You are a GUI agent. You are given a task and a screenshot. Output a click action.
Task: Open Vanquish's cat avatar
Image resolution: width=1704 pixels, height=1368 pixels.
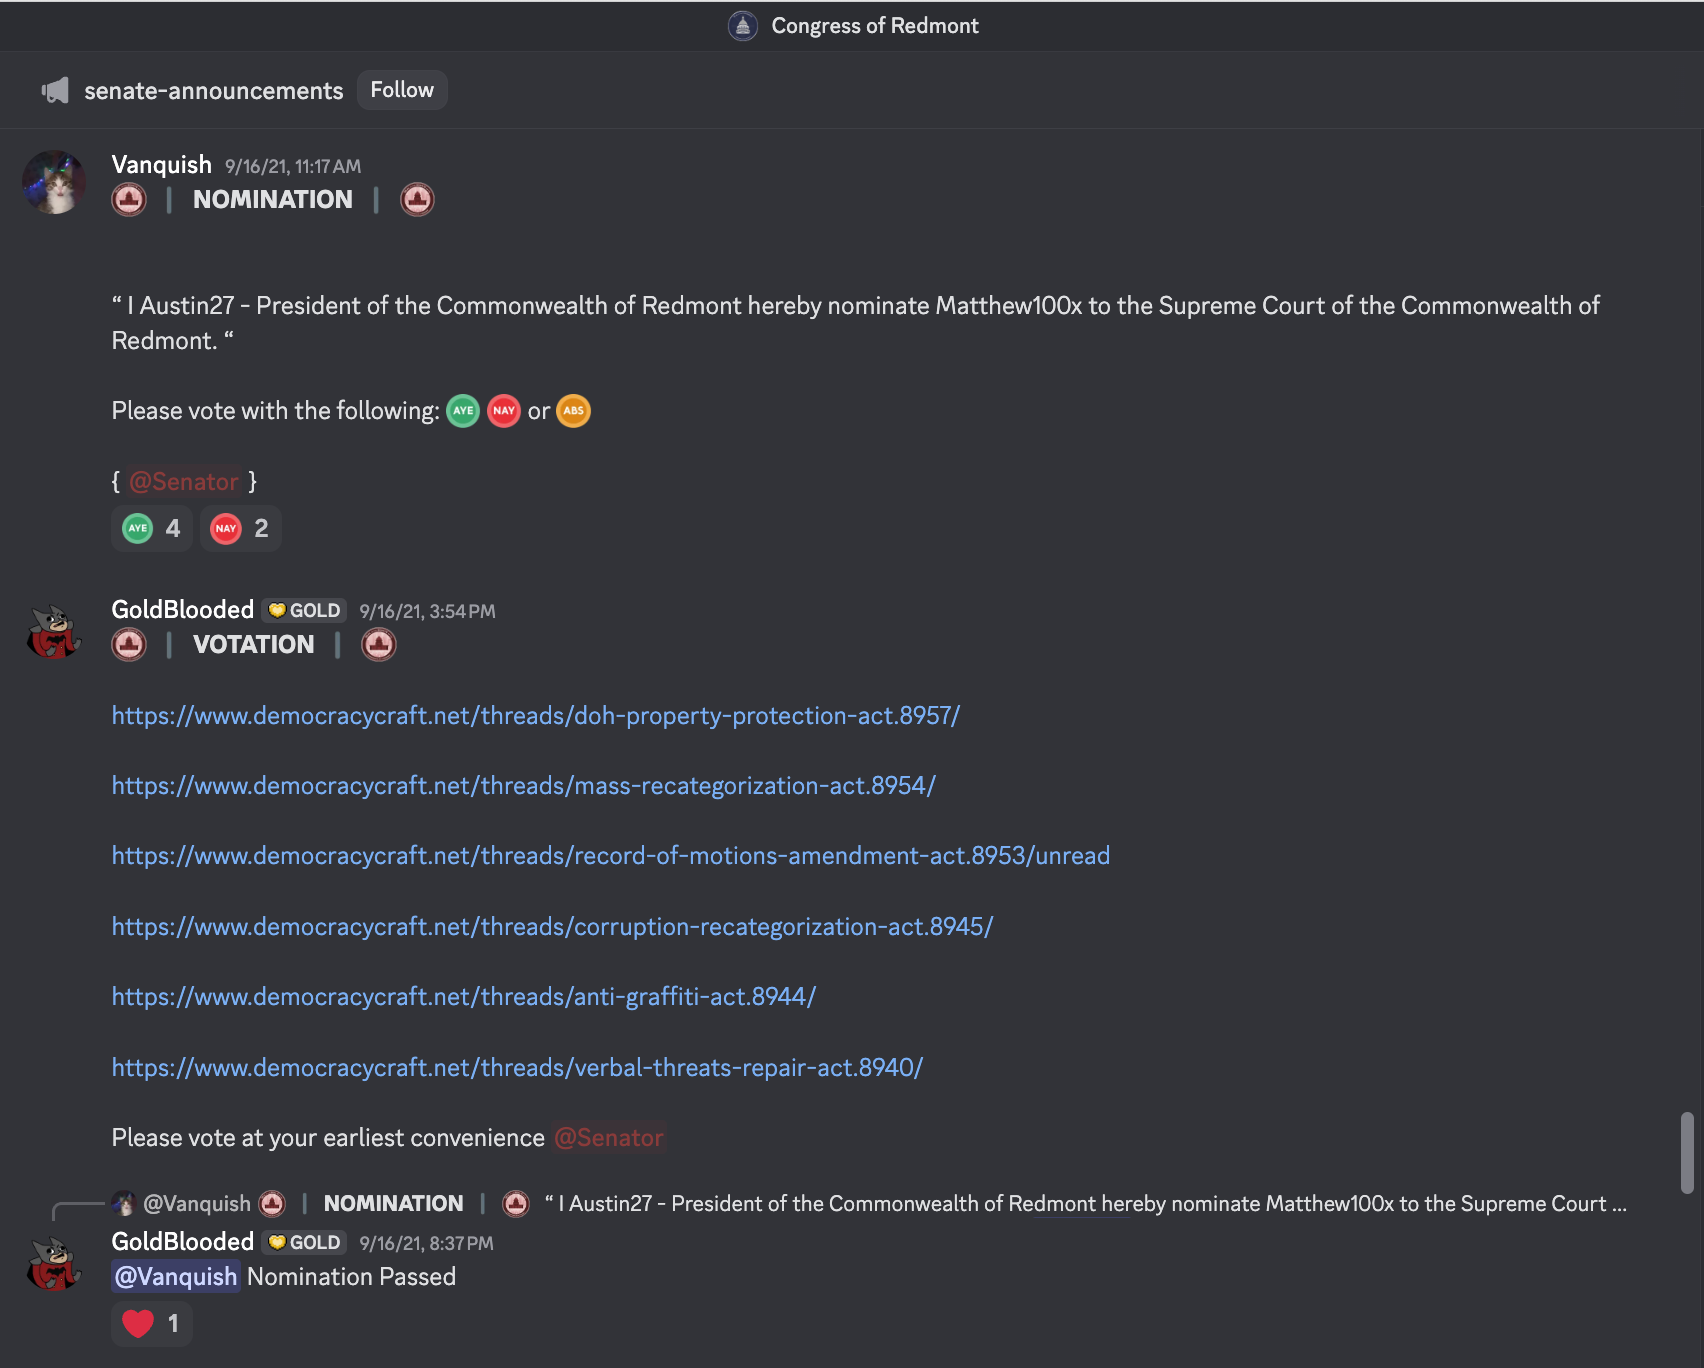click(54, 182)
